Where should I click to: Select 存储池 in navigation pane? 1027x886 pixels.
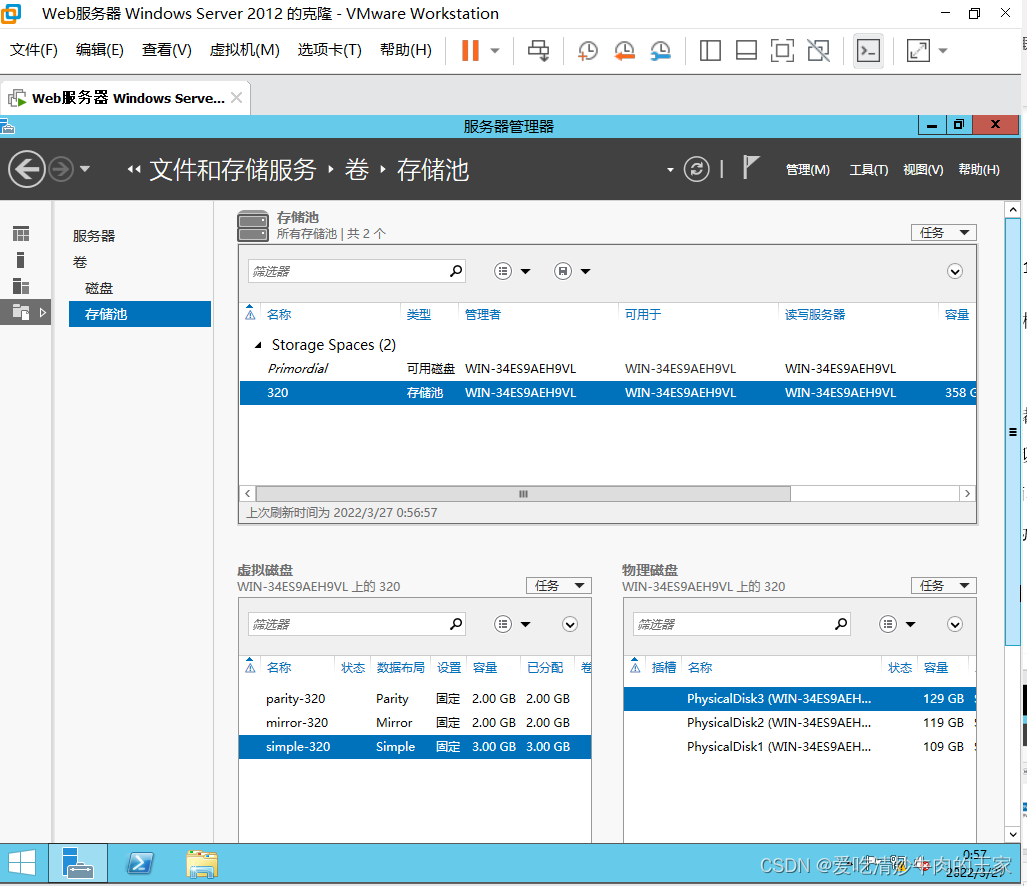pos(140,314)
